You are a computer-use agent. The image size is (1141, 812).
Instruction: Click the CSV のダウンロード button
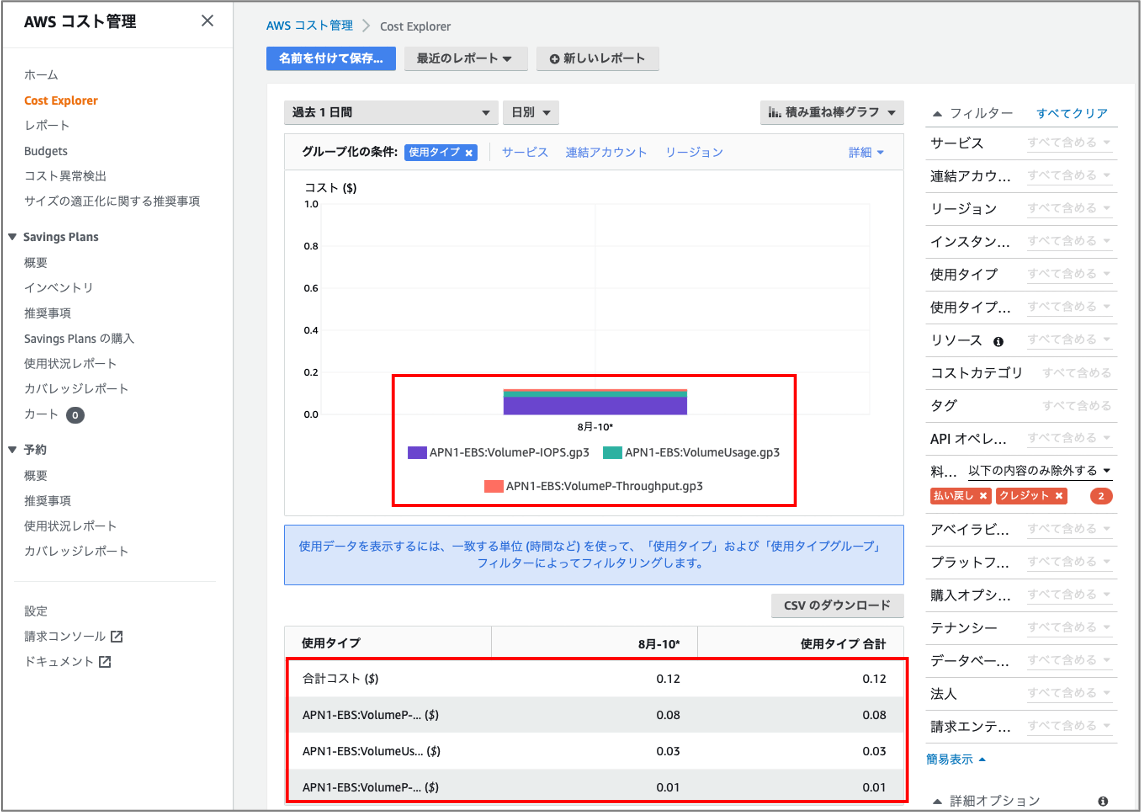836,605
